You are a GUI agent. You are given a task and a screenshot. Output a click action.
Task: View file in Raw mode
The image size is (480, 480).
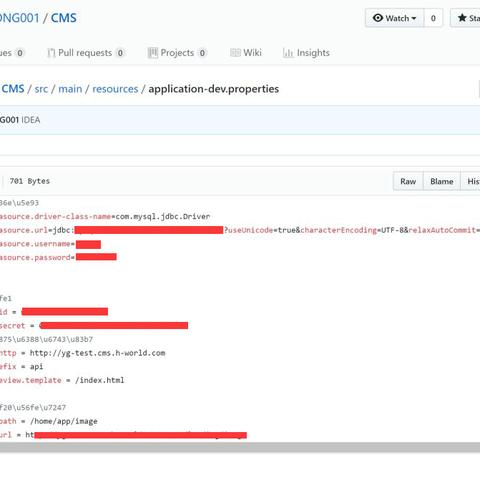[408, 181]
